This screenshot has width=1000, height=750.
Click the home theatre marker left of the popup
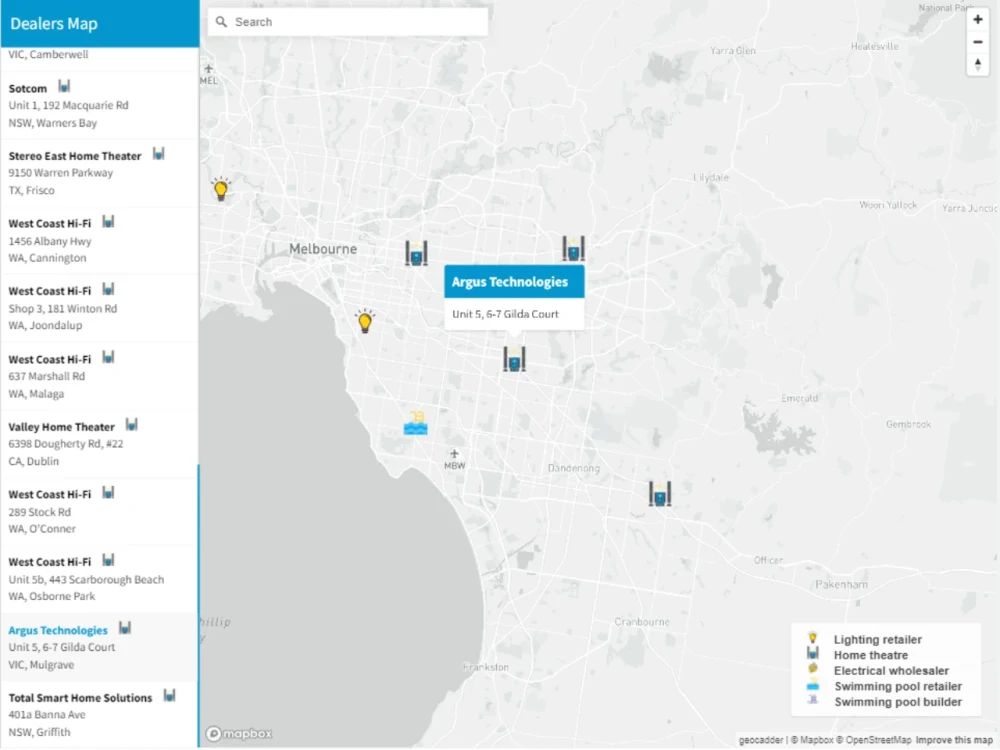(x=416, y=253)
